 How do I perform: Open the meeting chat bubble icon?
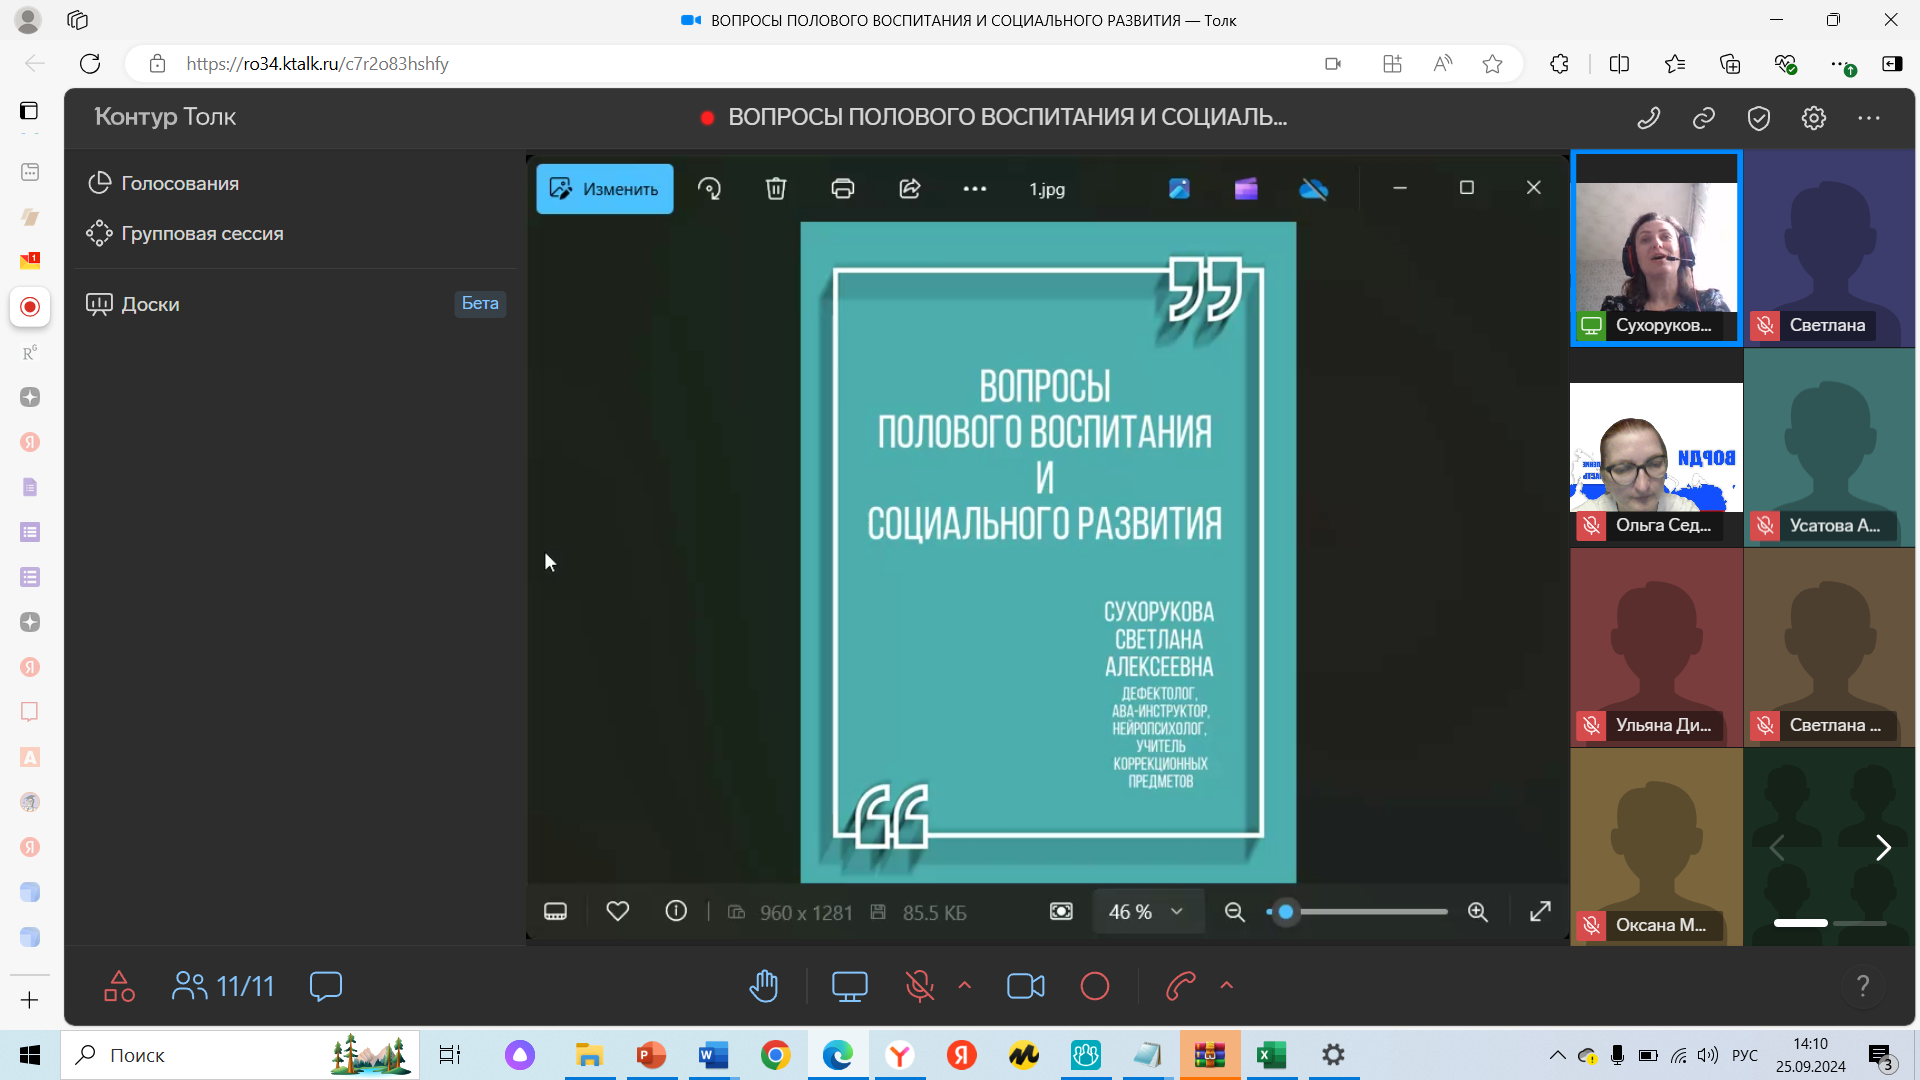326,986
